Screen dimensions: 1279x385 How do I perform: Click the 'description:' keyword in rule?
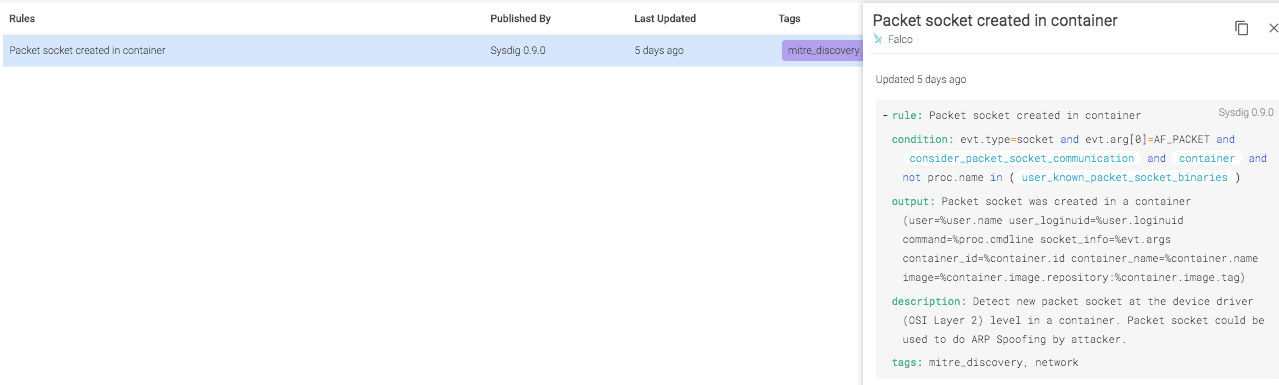pos(929,301)
